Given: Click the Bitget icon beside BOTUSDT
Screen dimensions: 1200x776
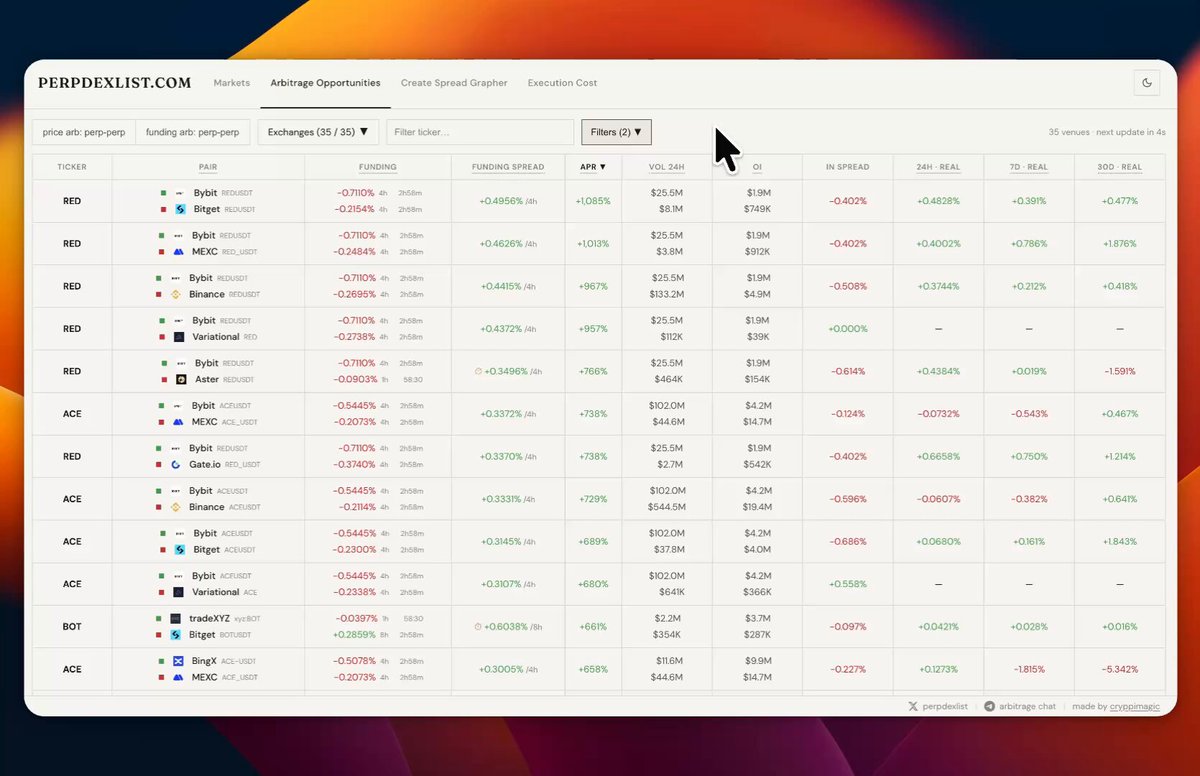Looking at the screenshot, I should [176, 635].
